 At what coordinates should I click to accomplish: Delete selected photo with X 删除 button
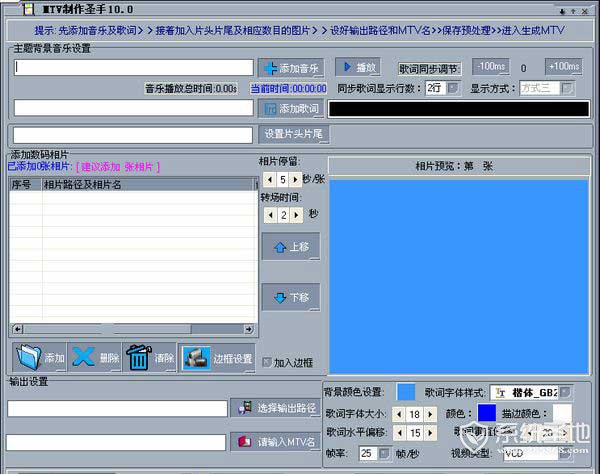pos(95,358)
